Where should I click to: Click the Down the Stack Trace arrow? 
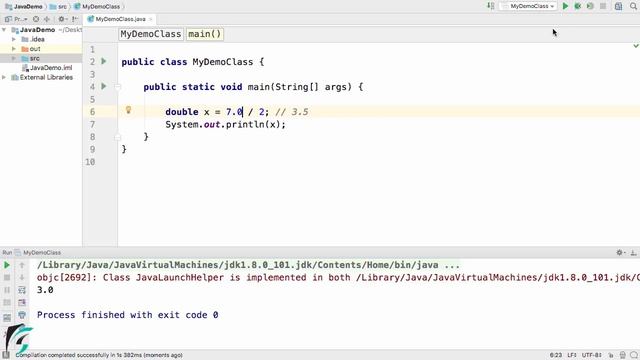coord(22,278)
